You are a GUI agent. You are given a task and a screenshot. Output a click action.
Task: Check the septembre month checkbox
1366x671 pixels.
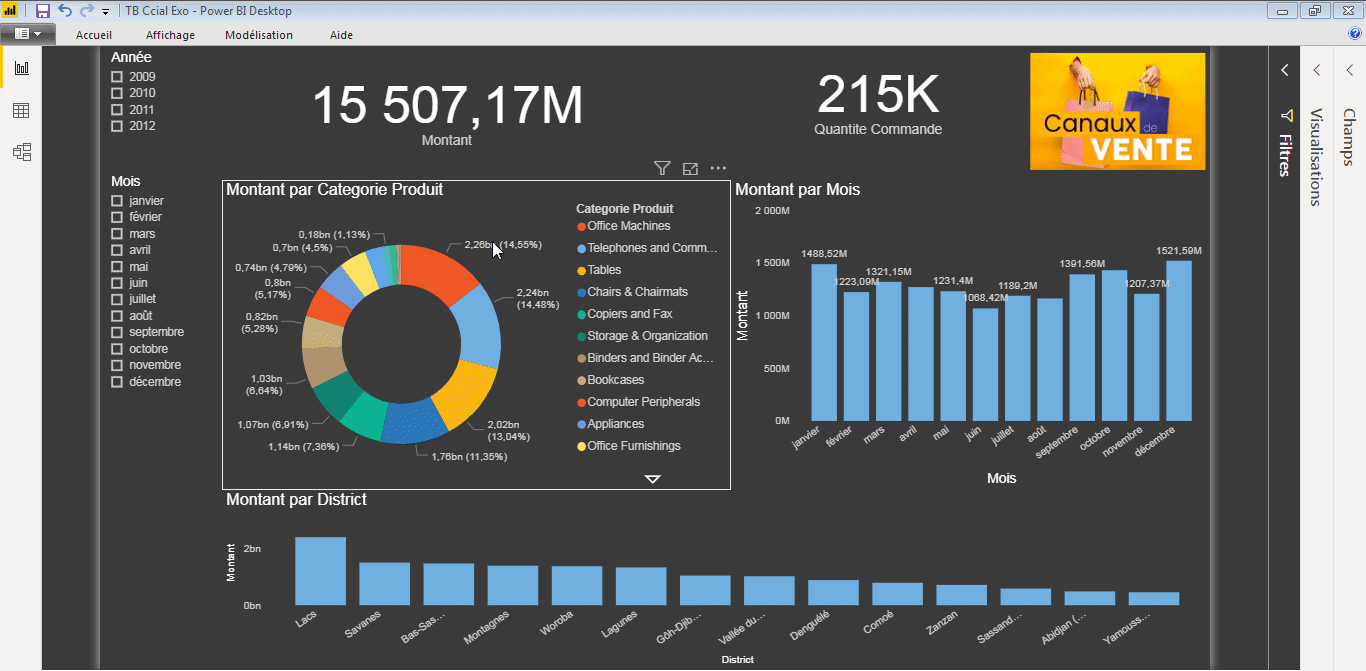(117, 332)
